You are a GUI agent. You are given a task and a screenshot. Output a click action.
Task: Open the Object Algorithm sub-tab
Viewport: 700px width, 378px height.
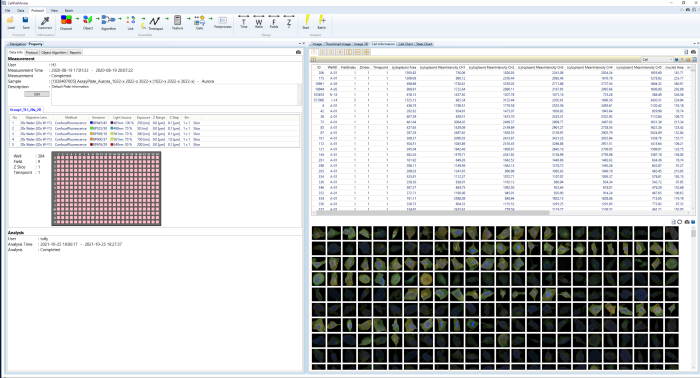click(54, 52)
